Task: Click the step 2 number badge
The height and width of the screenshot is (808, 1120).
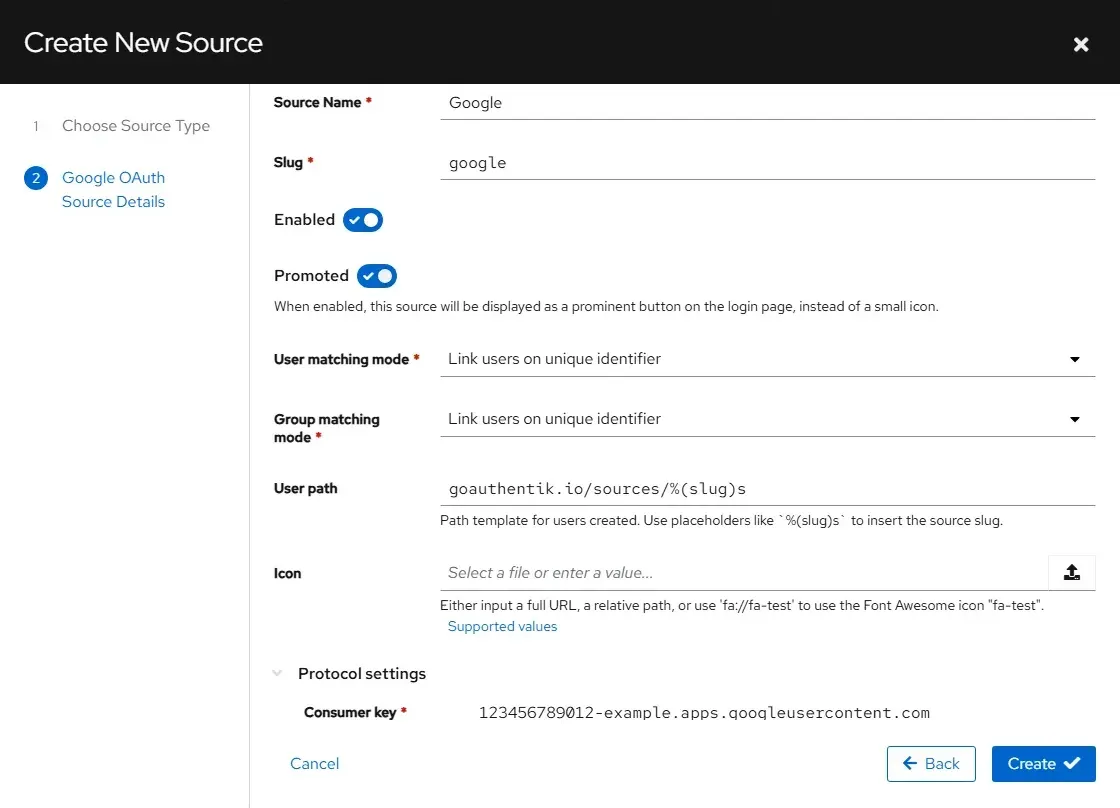Action: pos(36,178)
